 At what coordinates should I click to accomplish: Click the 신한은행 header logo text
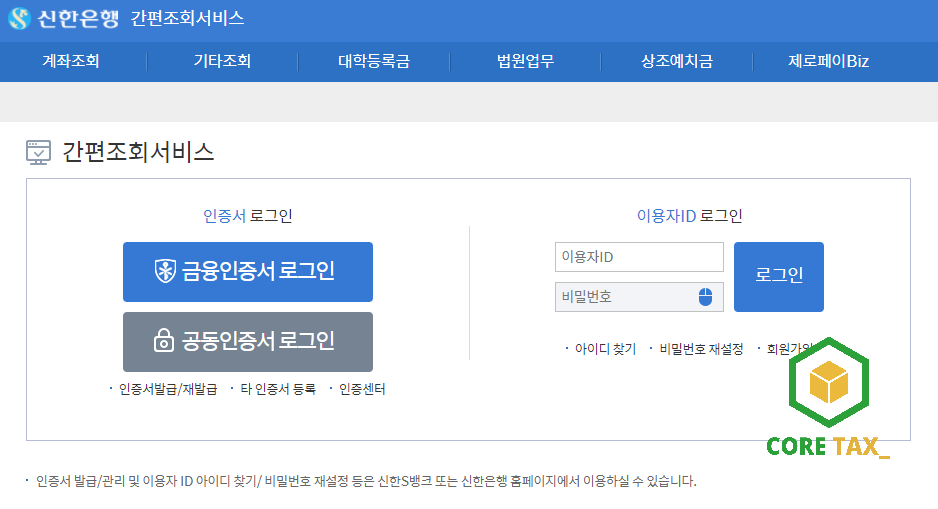[x=78, y=19]
